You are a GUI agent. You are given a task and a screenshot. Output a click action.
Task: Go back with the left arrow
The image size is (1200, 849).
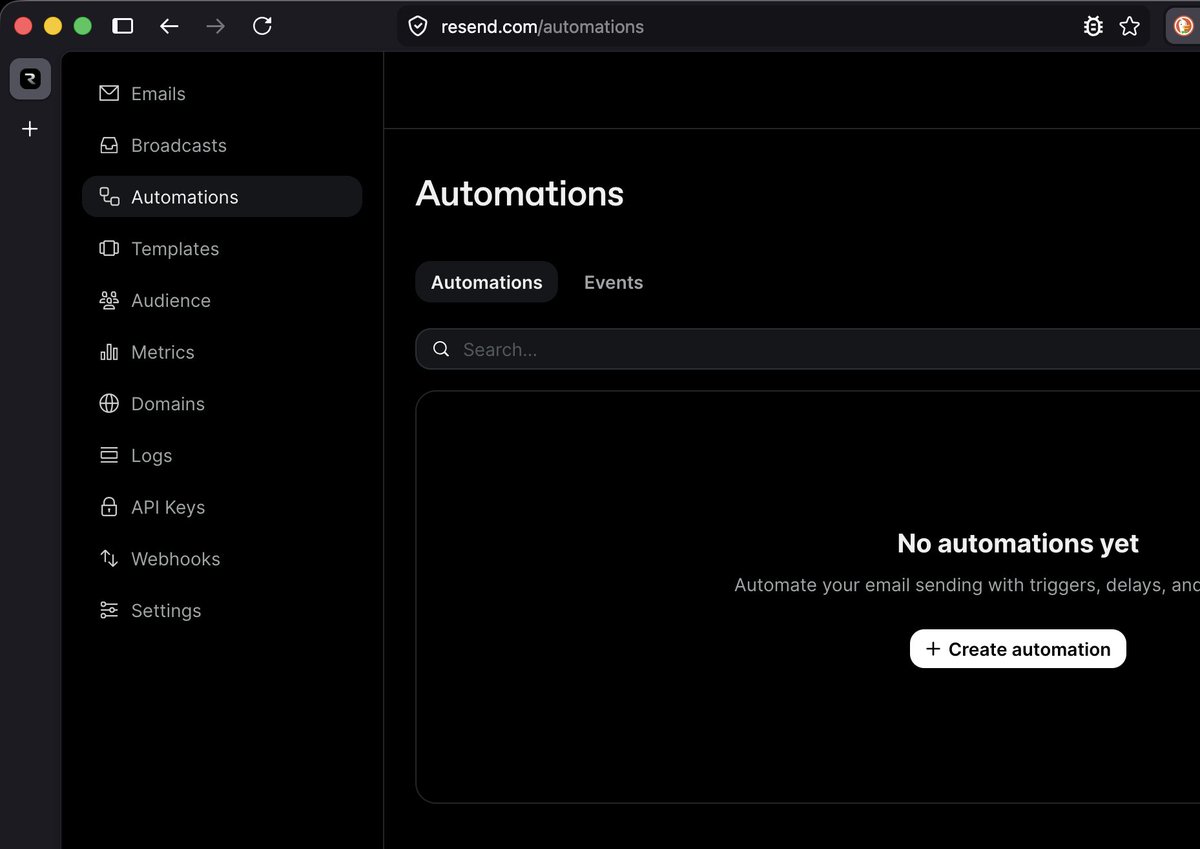click(169, 26)
